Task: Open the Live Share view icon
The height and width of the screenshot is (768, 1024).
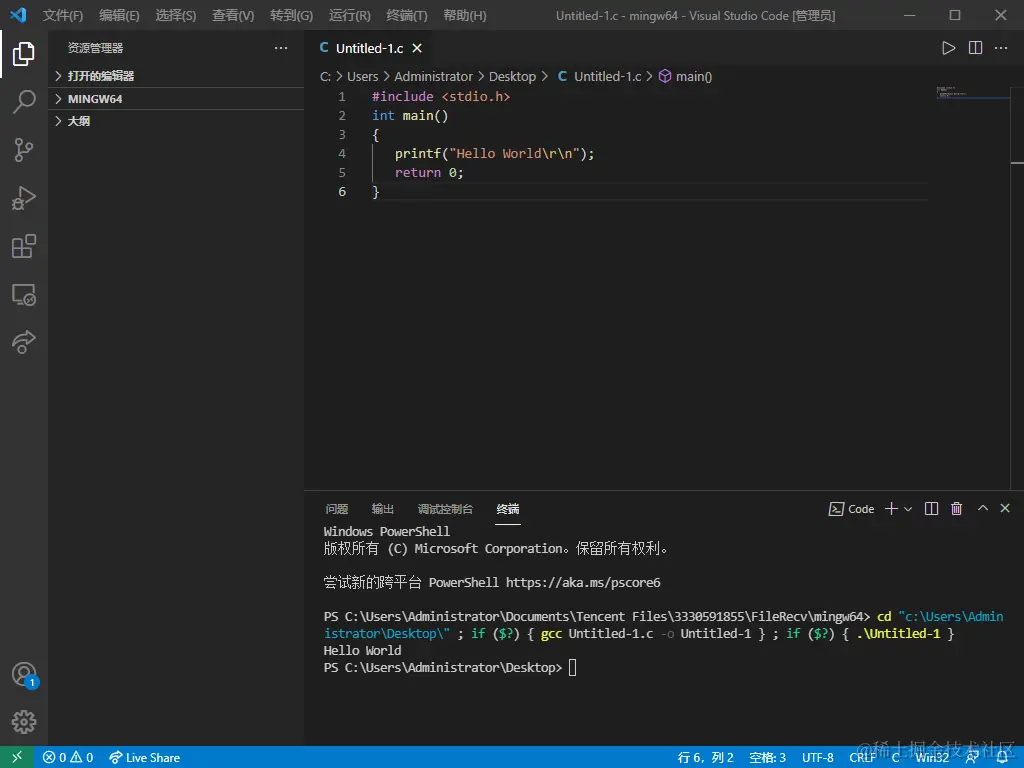Action: [24, 342]
